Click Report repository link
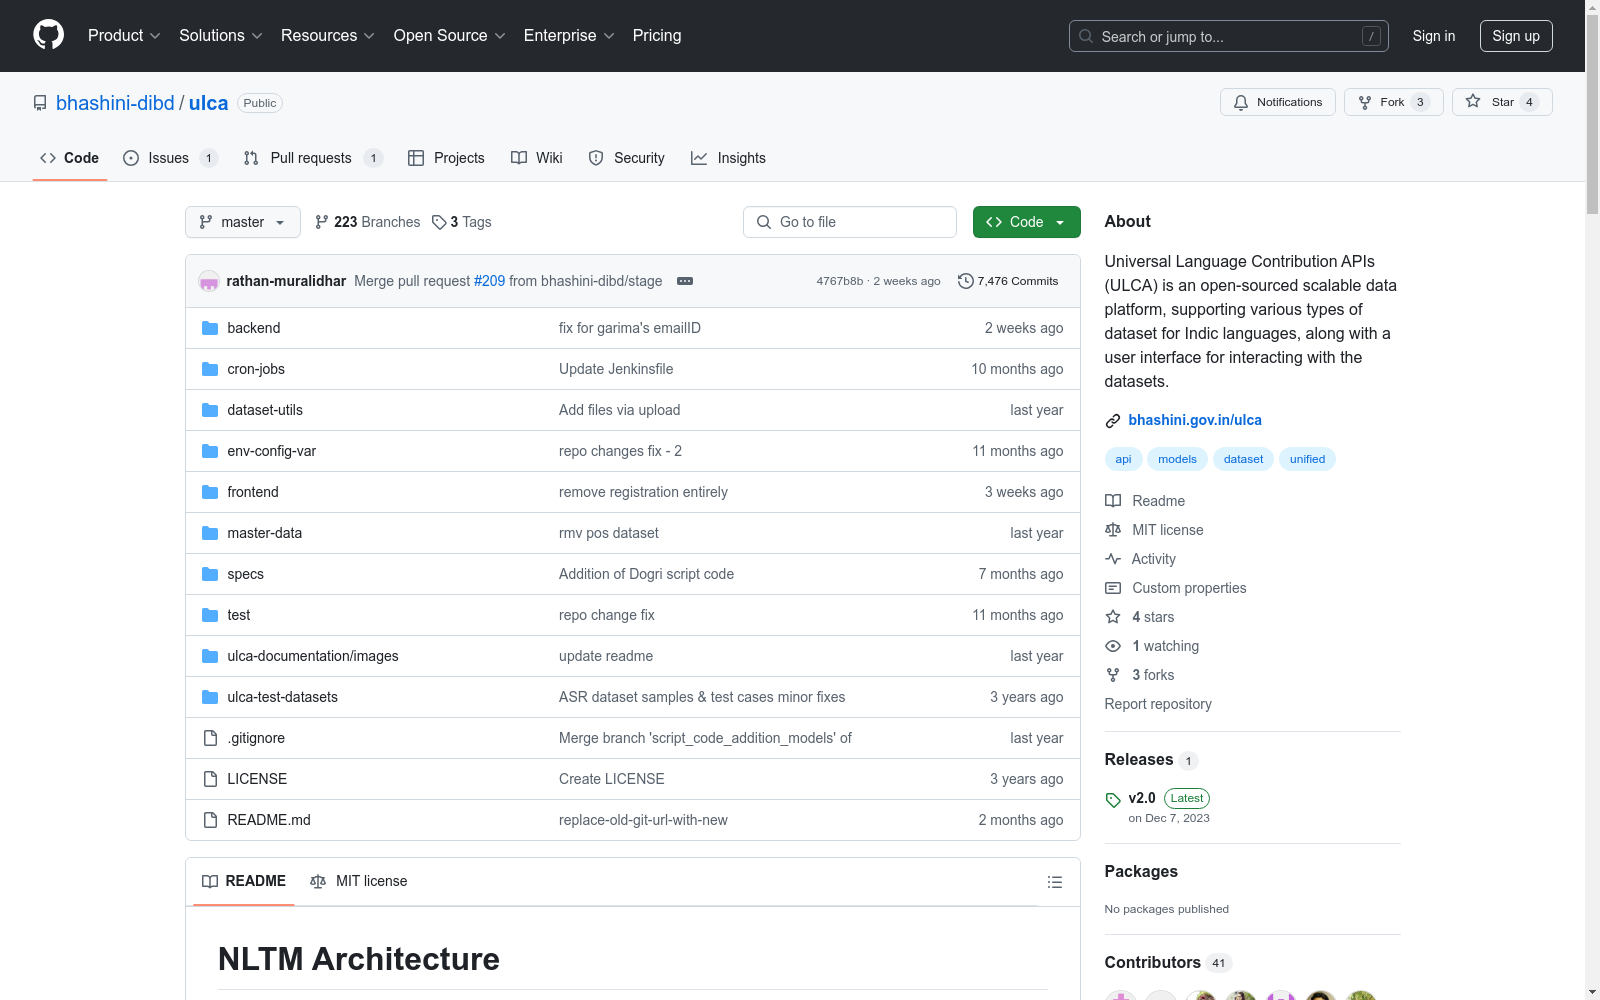 (x=1158, y=704)
